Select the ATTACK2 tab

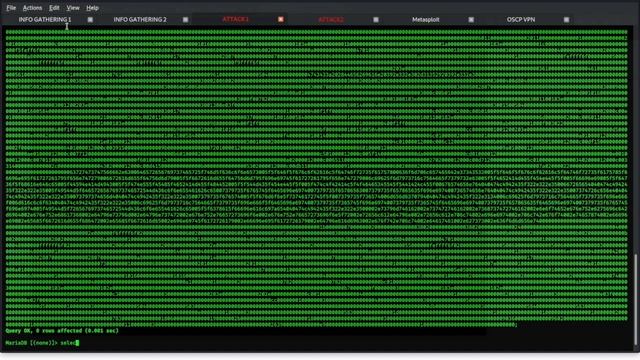331,19
